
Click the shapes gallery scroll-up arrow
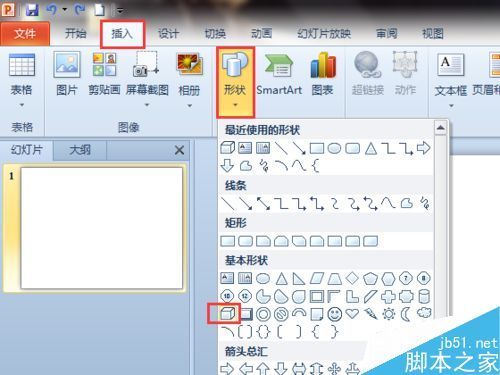pyautogui.click(x=441, y=128)
